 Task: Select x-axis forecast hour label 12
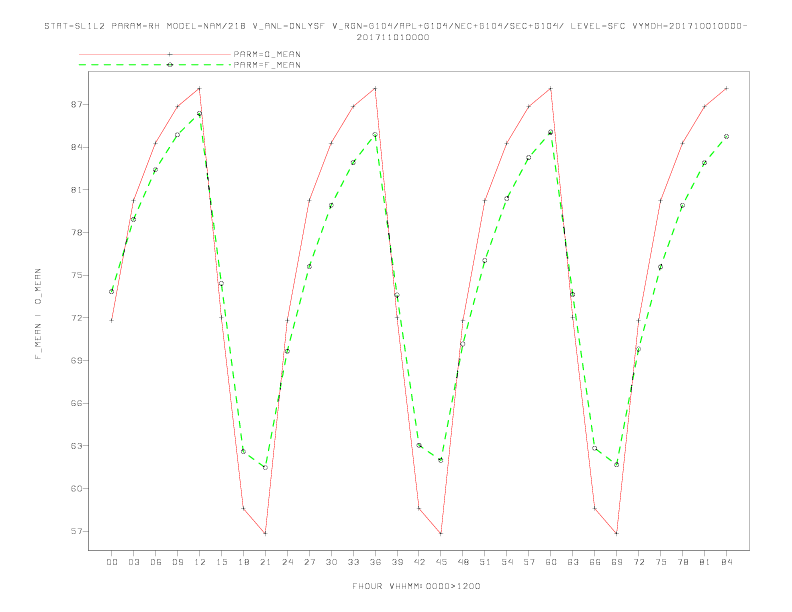tap(200, 562)
